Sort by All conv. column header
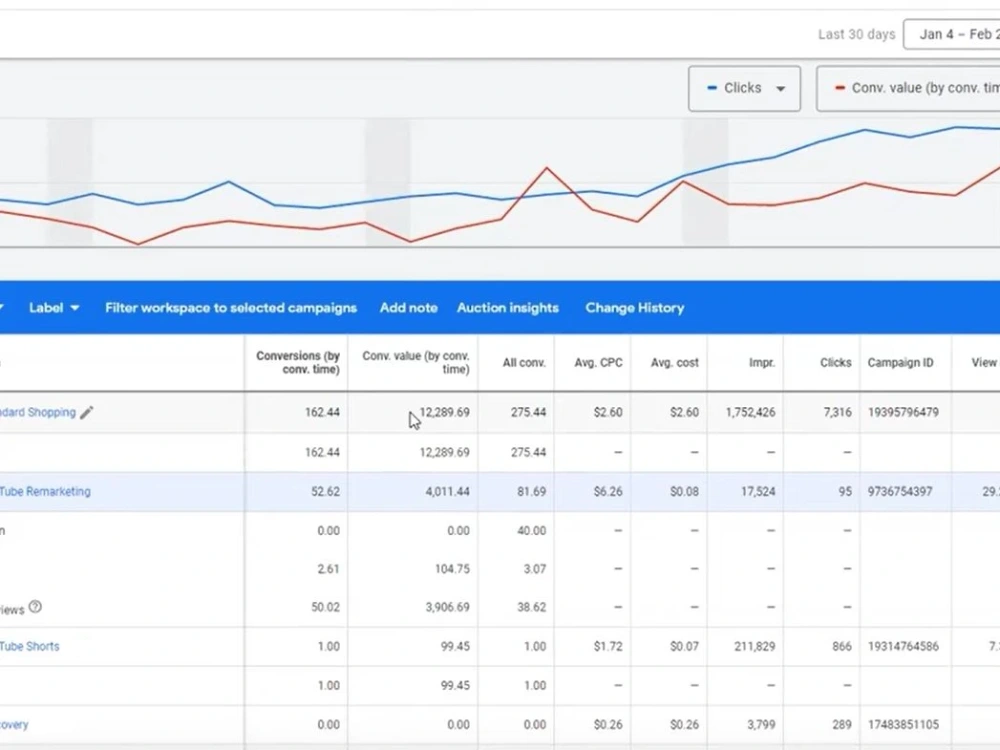1000x750 pixels. tap(524, 363)
